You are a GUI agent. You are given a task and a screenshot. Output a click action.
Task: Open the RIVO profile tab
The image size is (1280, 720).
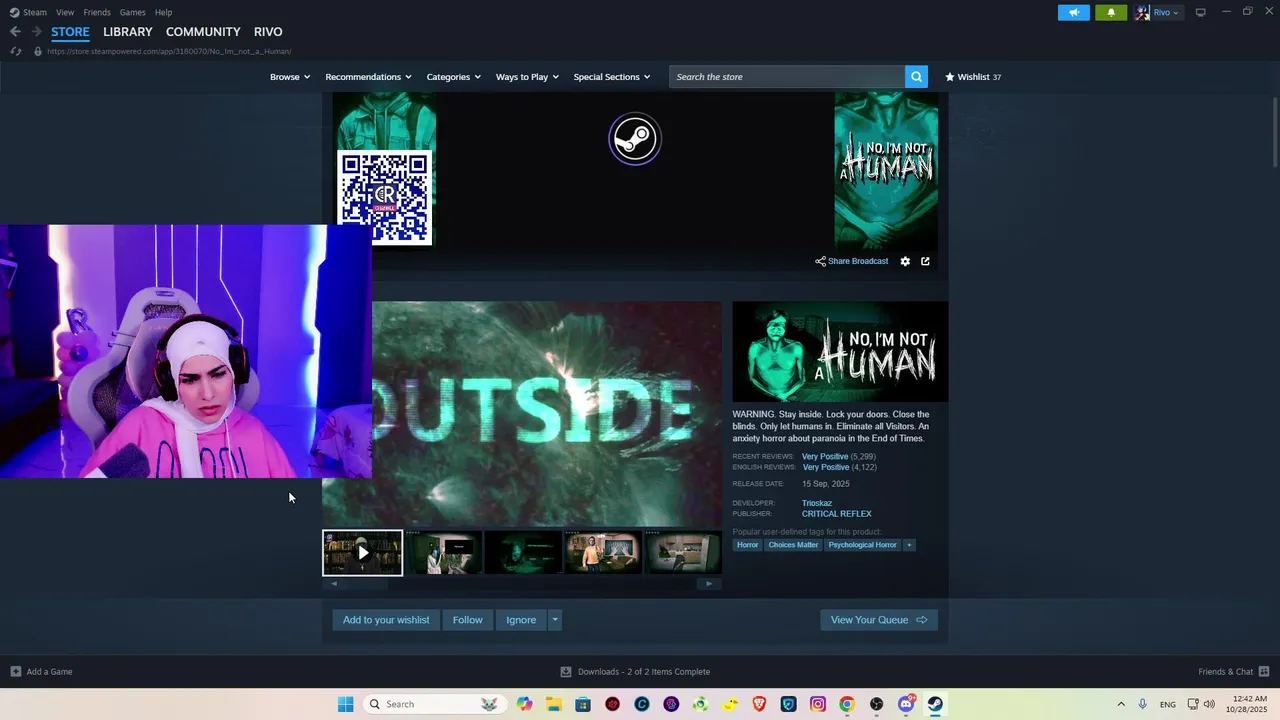pyautogui.click(x=268, y=32)
